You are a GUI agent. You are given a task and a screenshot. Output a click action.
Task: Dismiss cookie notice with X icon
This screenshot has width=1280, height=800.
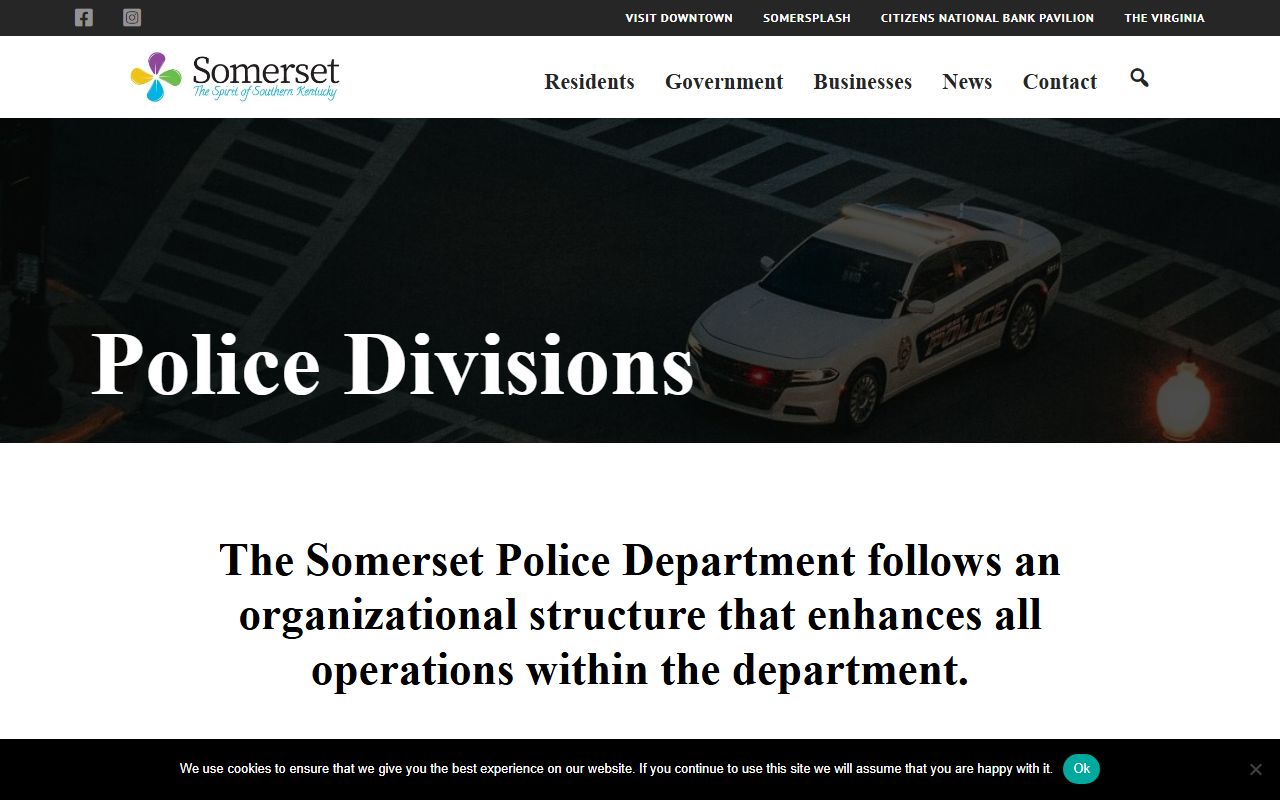[1256, 769]
